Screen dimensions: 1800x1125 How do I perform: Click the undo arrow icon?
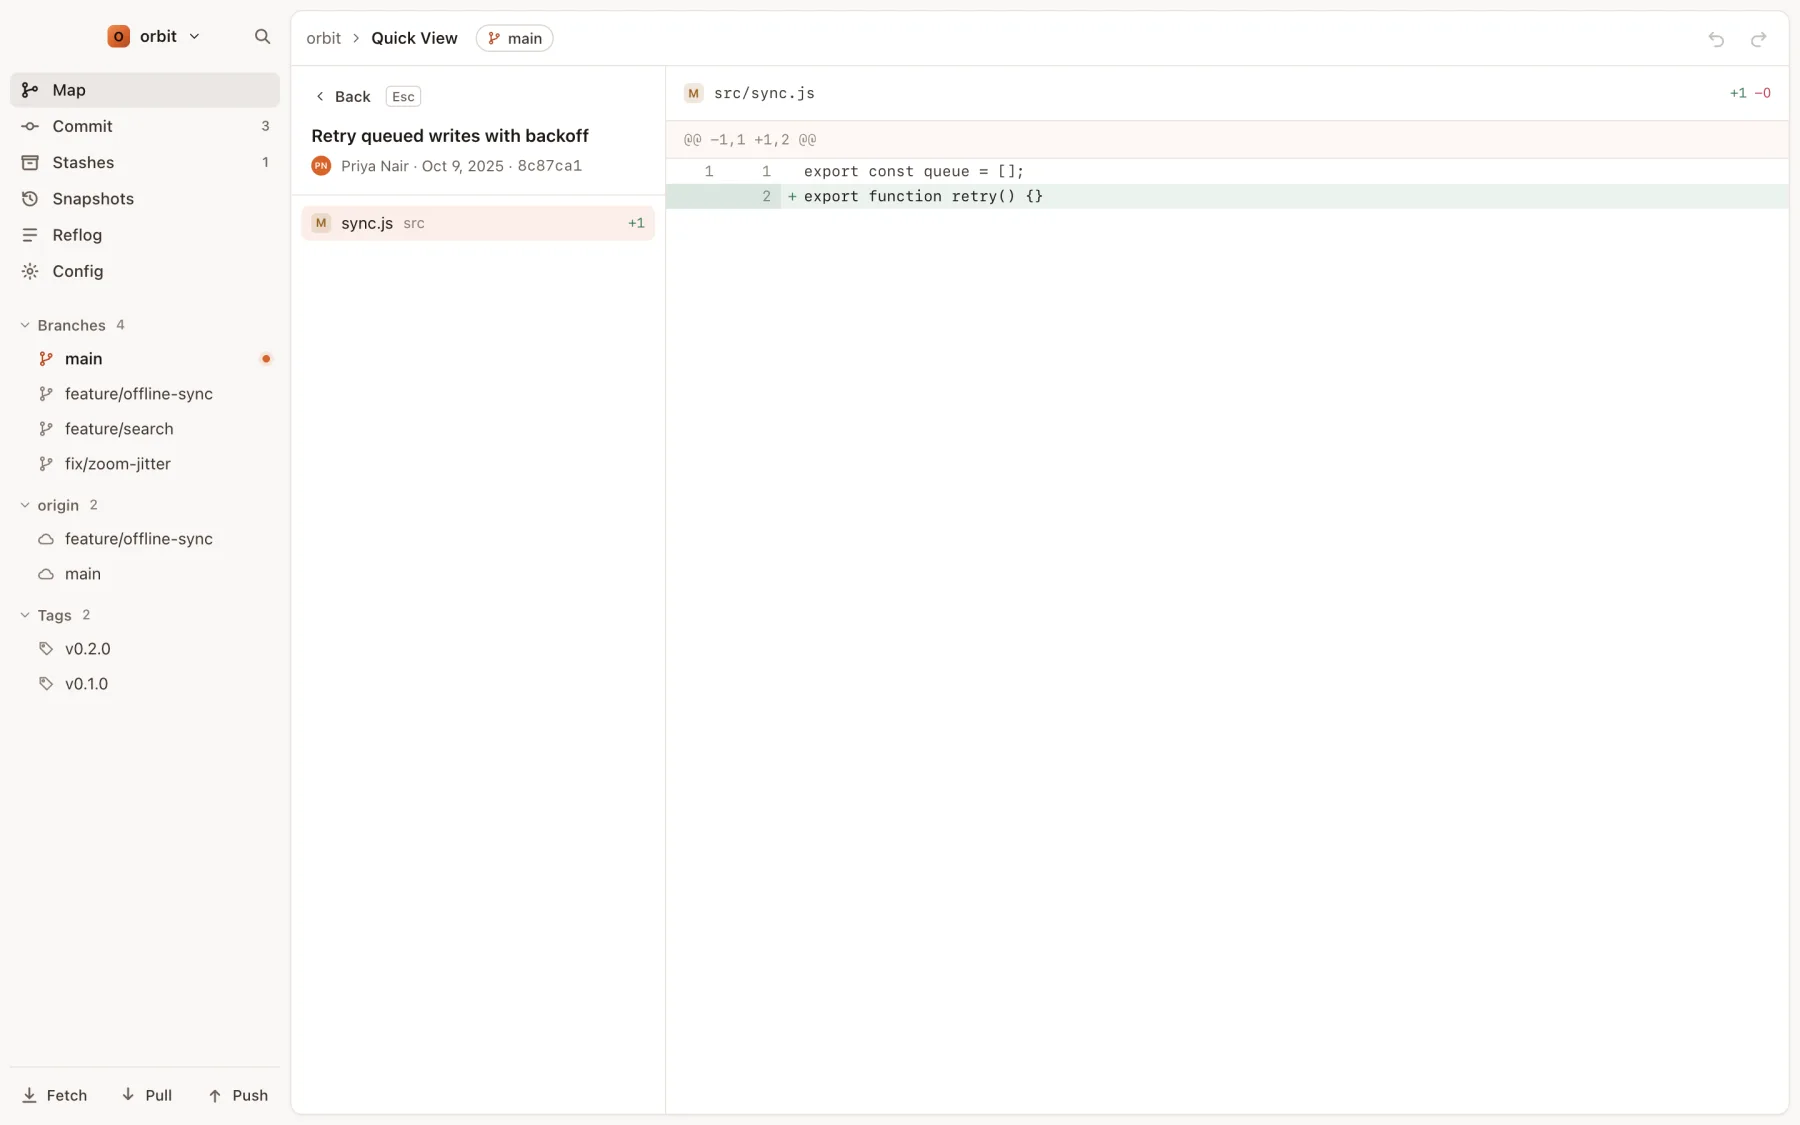tap(1716, 39)
